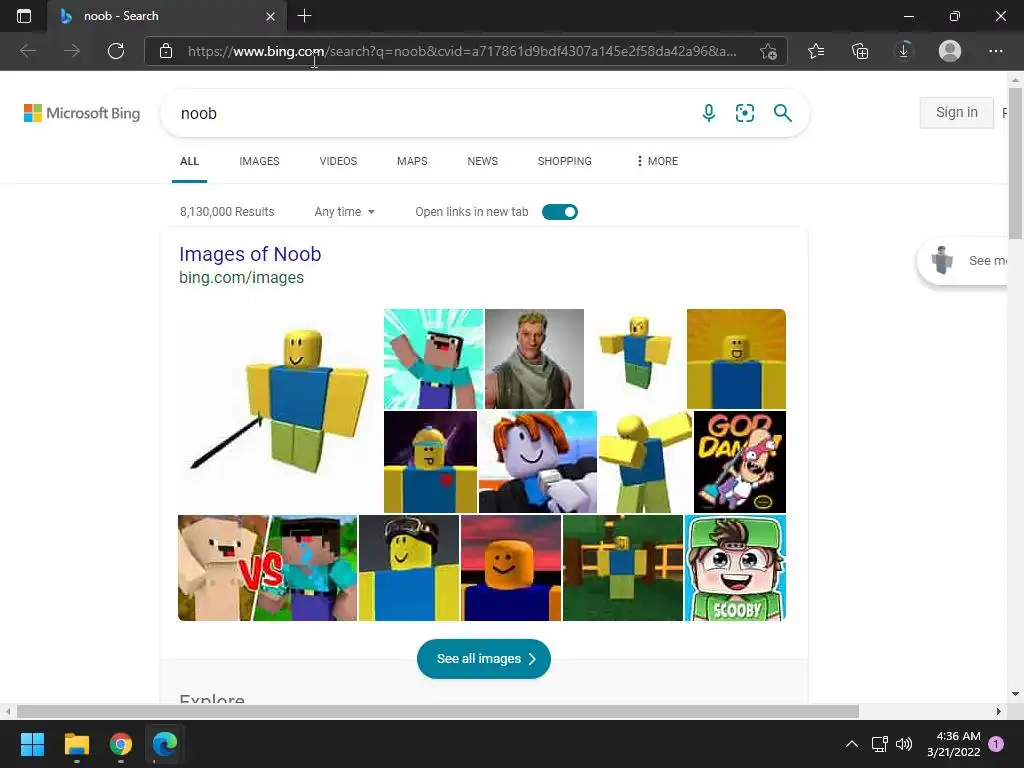Screen dimensions: 1024x768
Task: Open Collections icon in toolbar
Action: click(x=860, y=51)
